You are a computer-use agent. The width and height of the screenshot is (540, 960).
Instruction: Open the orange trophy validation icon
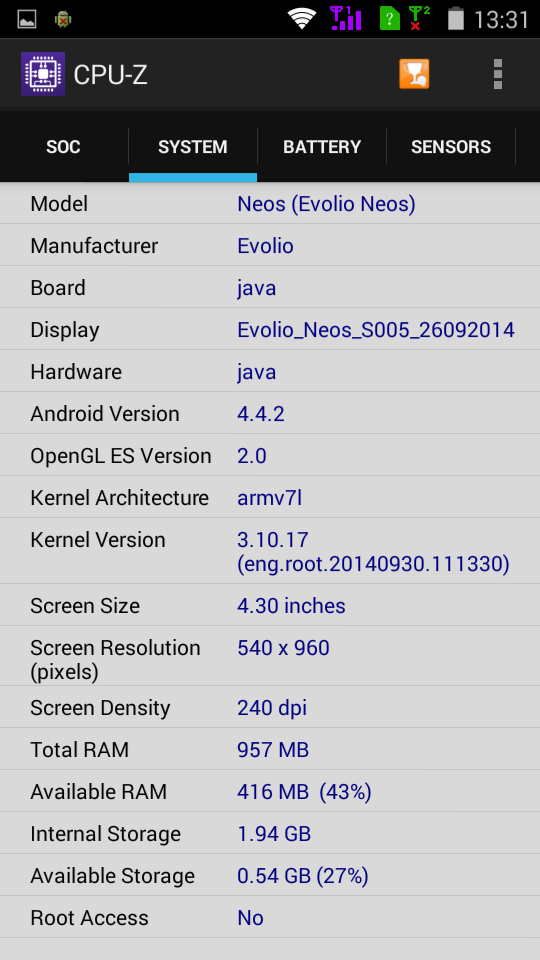(414, 74)
